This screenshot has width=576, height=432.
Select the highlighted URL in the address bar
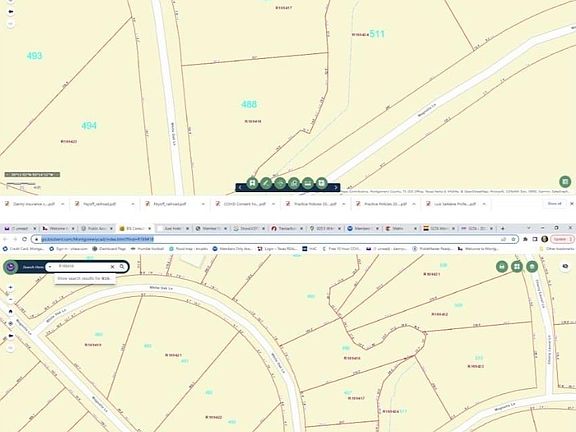(97, 239)
